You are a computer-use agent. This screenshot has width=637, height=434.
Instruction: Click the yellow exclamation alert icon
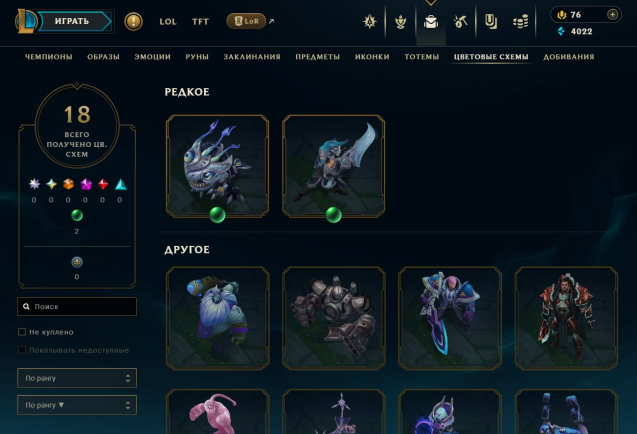[133, 21]
